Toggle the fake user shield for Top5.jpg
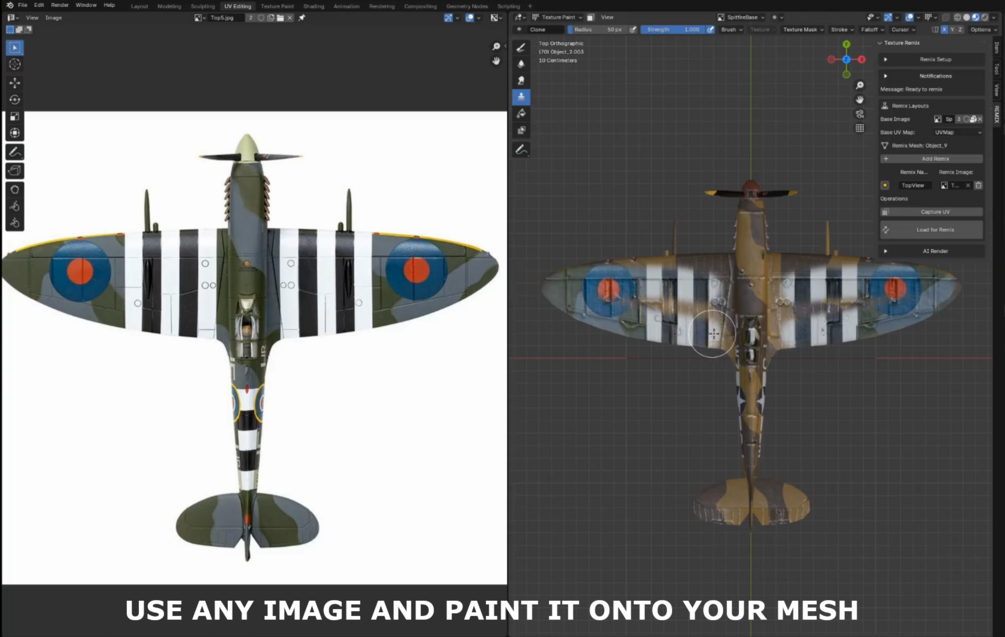Screen dimensions: 1005x637 [x=261, y=18]
